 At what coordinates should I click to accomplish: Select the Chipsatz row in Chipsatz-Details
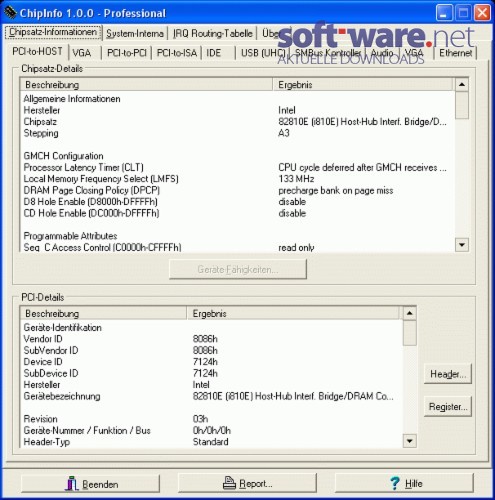(237, 122)
